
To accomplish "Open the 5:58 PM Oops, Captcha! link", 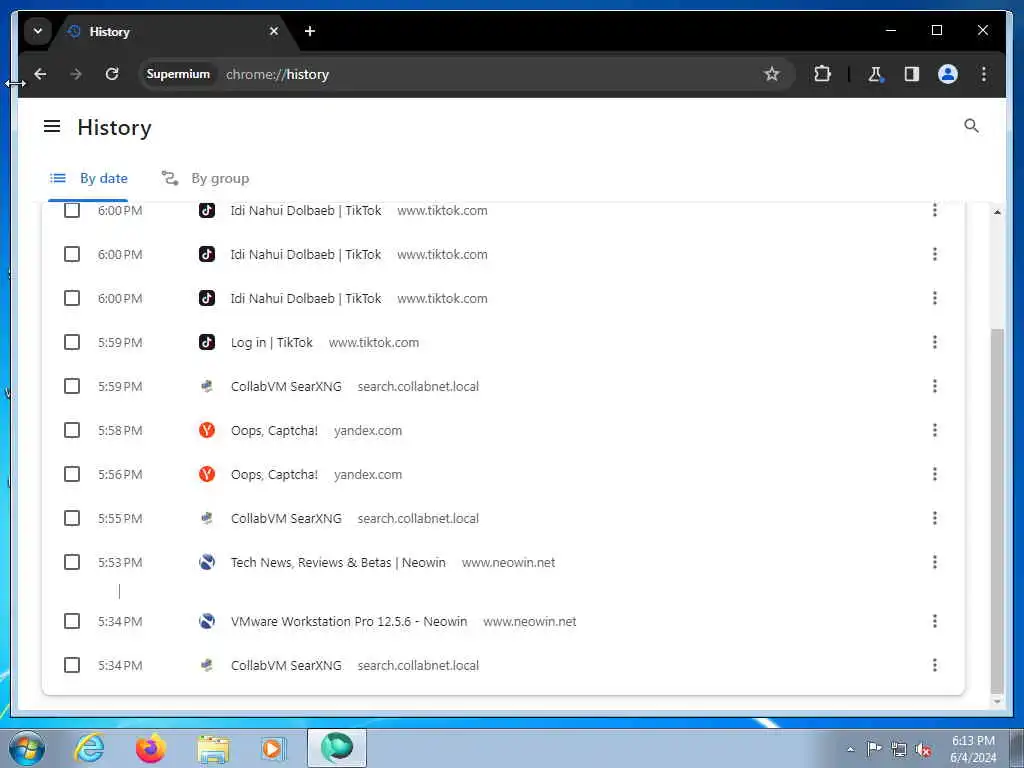I will pos(274,430).
